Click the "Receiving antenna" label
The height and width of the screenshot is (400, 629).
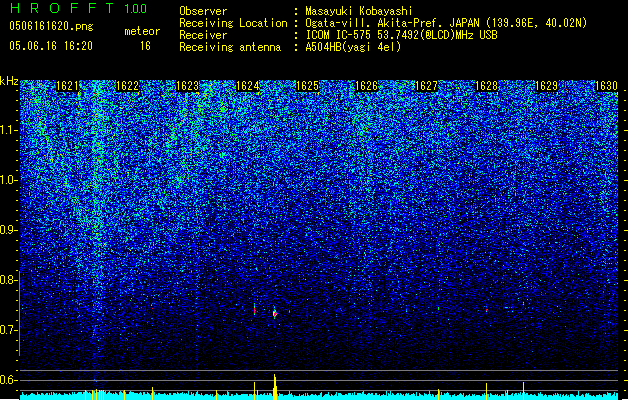tap(230, 47)
